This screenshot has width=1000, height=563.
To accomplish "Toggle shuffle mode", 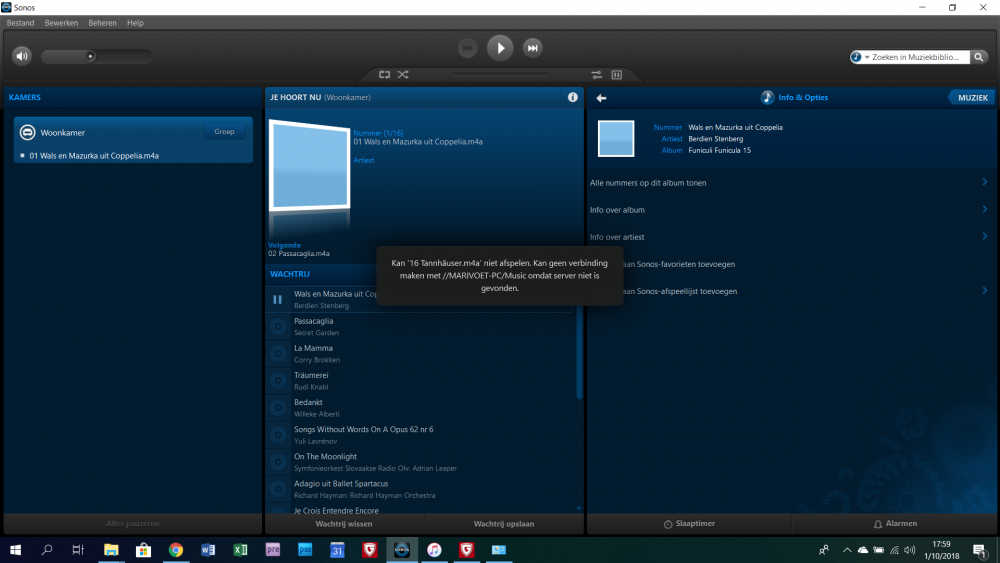I will [403, 74].
